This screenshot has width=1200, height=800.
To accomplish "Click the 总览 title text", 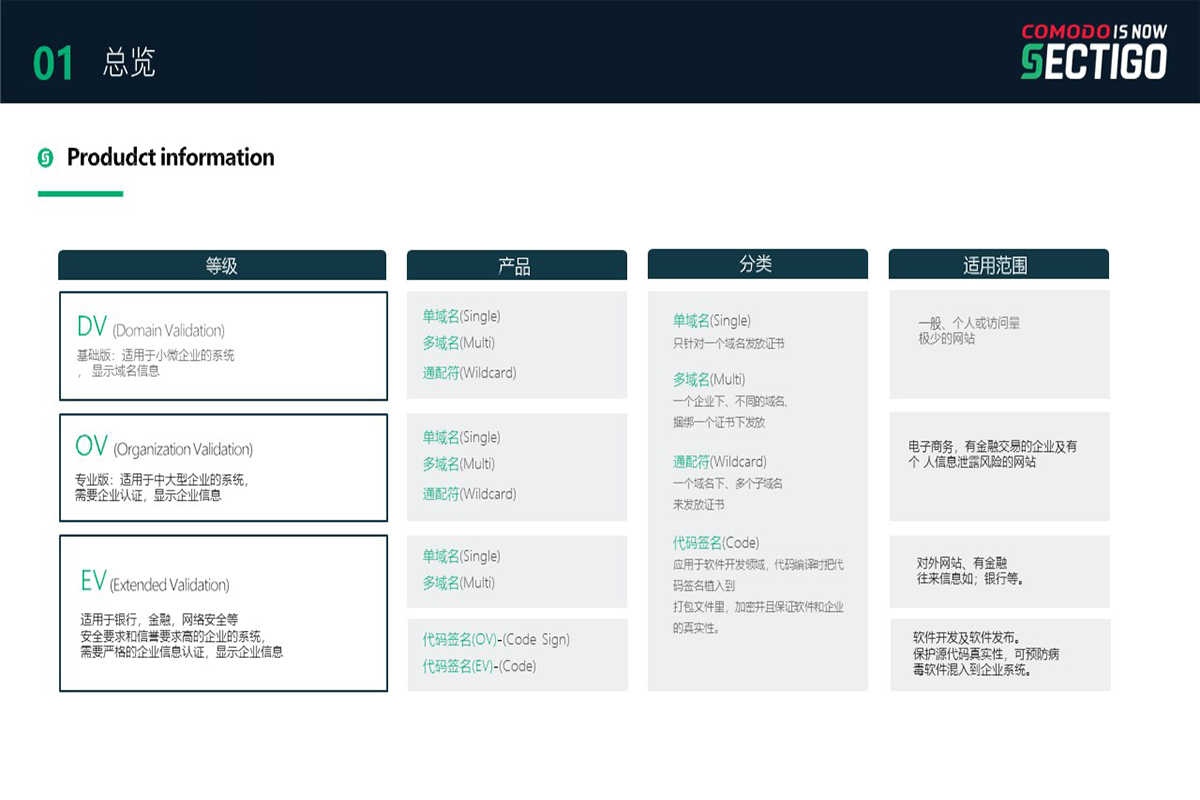I will pyautogui.click(x=129, y=62).
